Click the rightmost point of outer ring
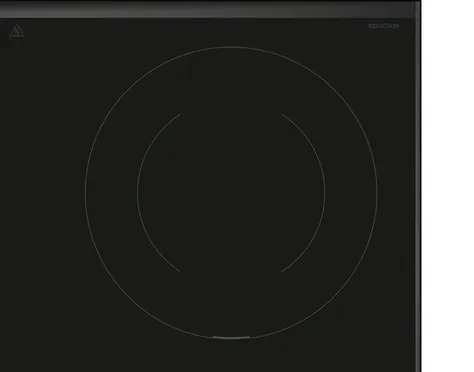The image size is (474, 372). pos(377,193)
